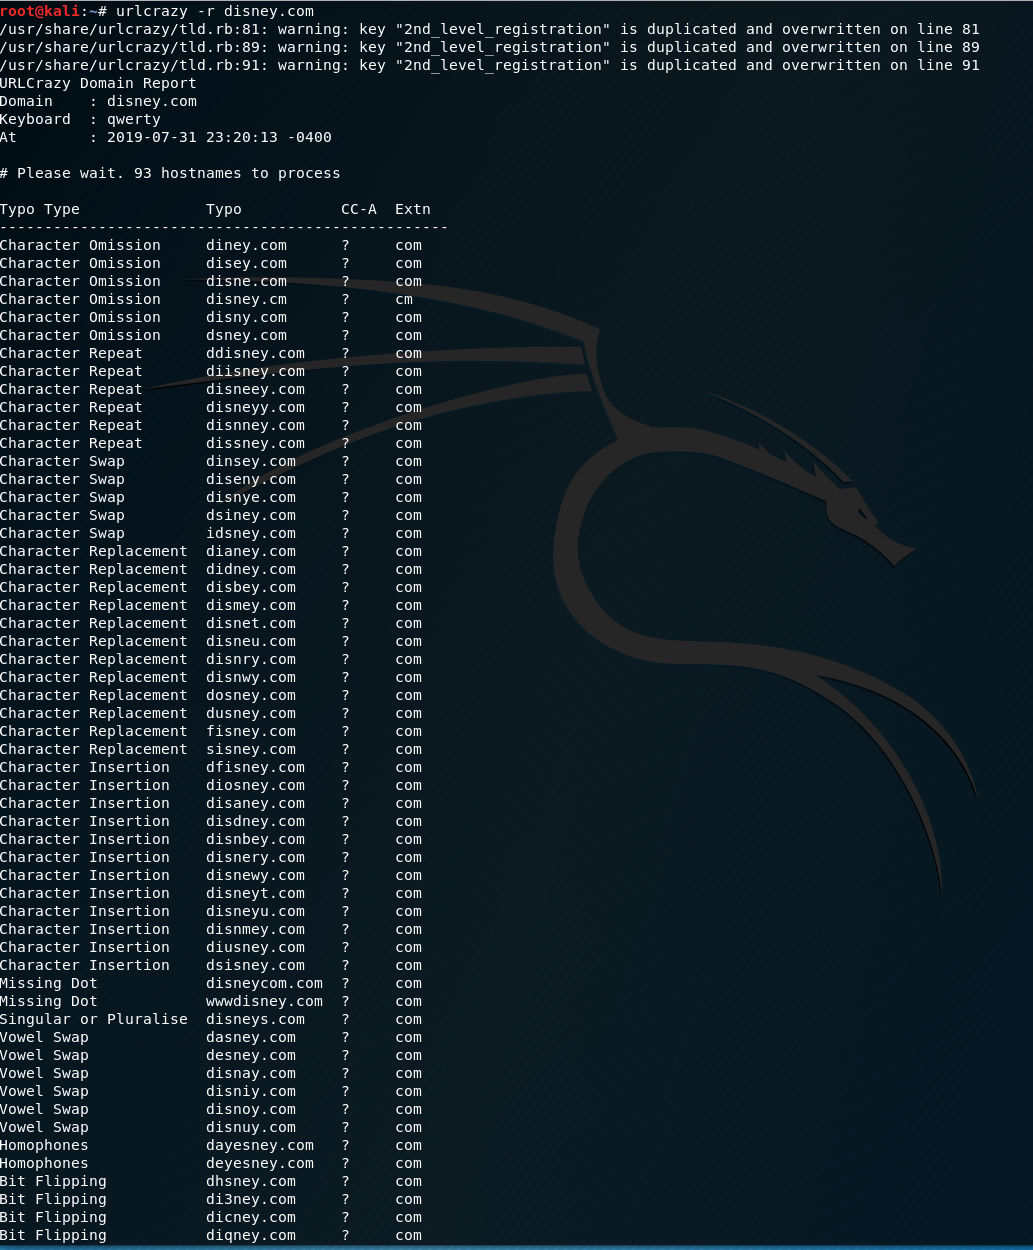This screenshot has height=1250, width=1033.
Task: Click the 'Typo Type' column header
Action: [x=40, y=209]
